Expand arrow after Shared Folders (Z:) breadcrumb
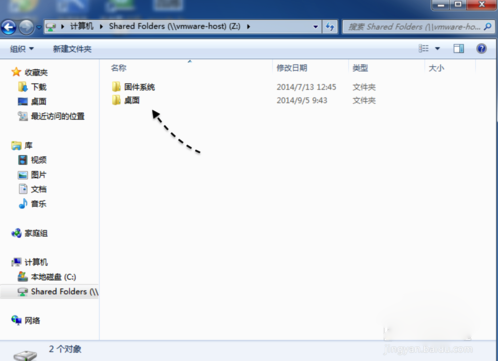498x361 pixels. 248,26
